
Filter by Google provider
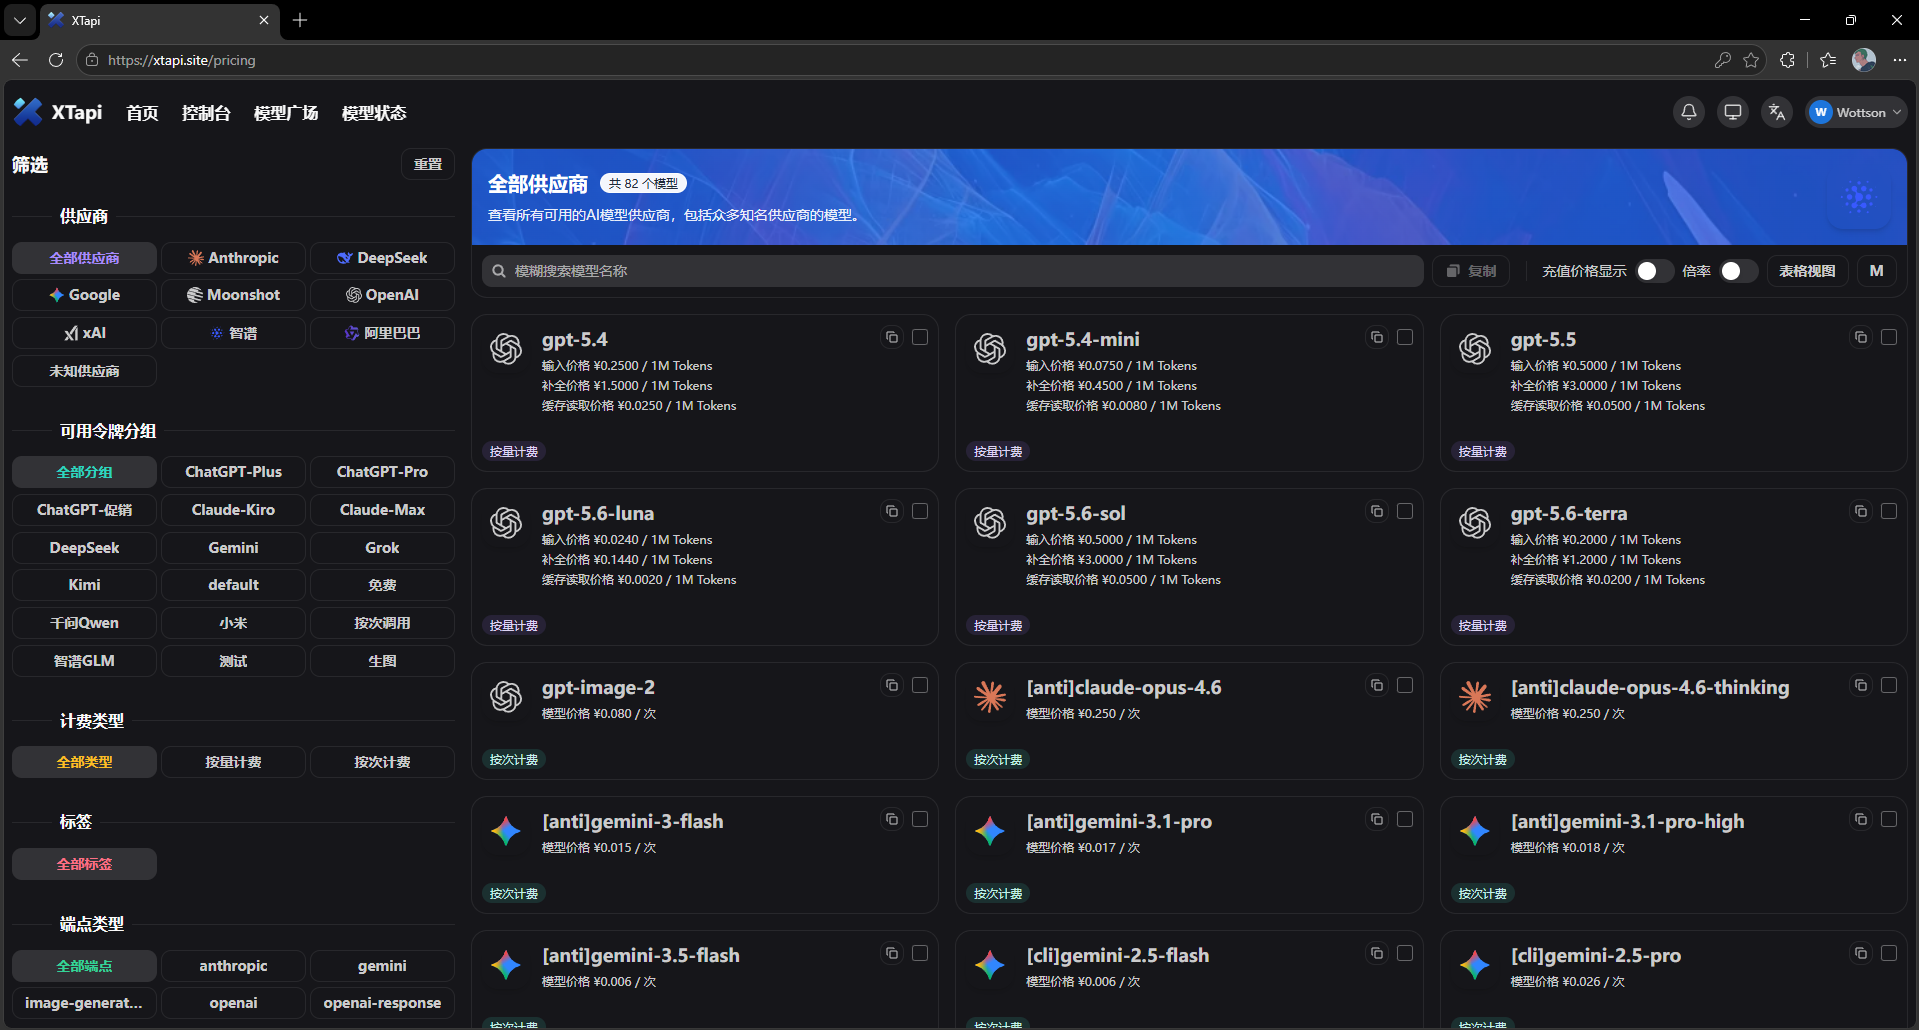(84, 295)
